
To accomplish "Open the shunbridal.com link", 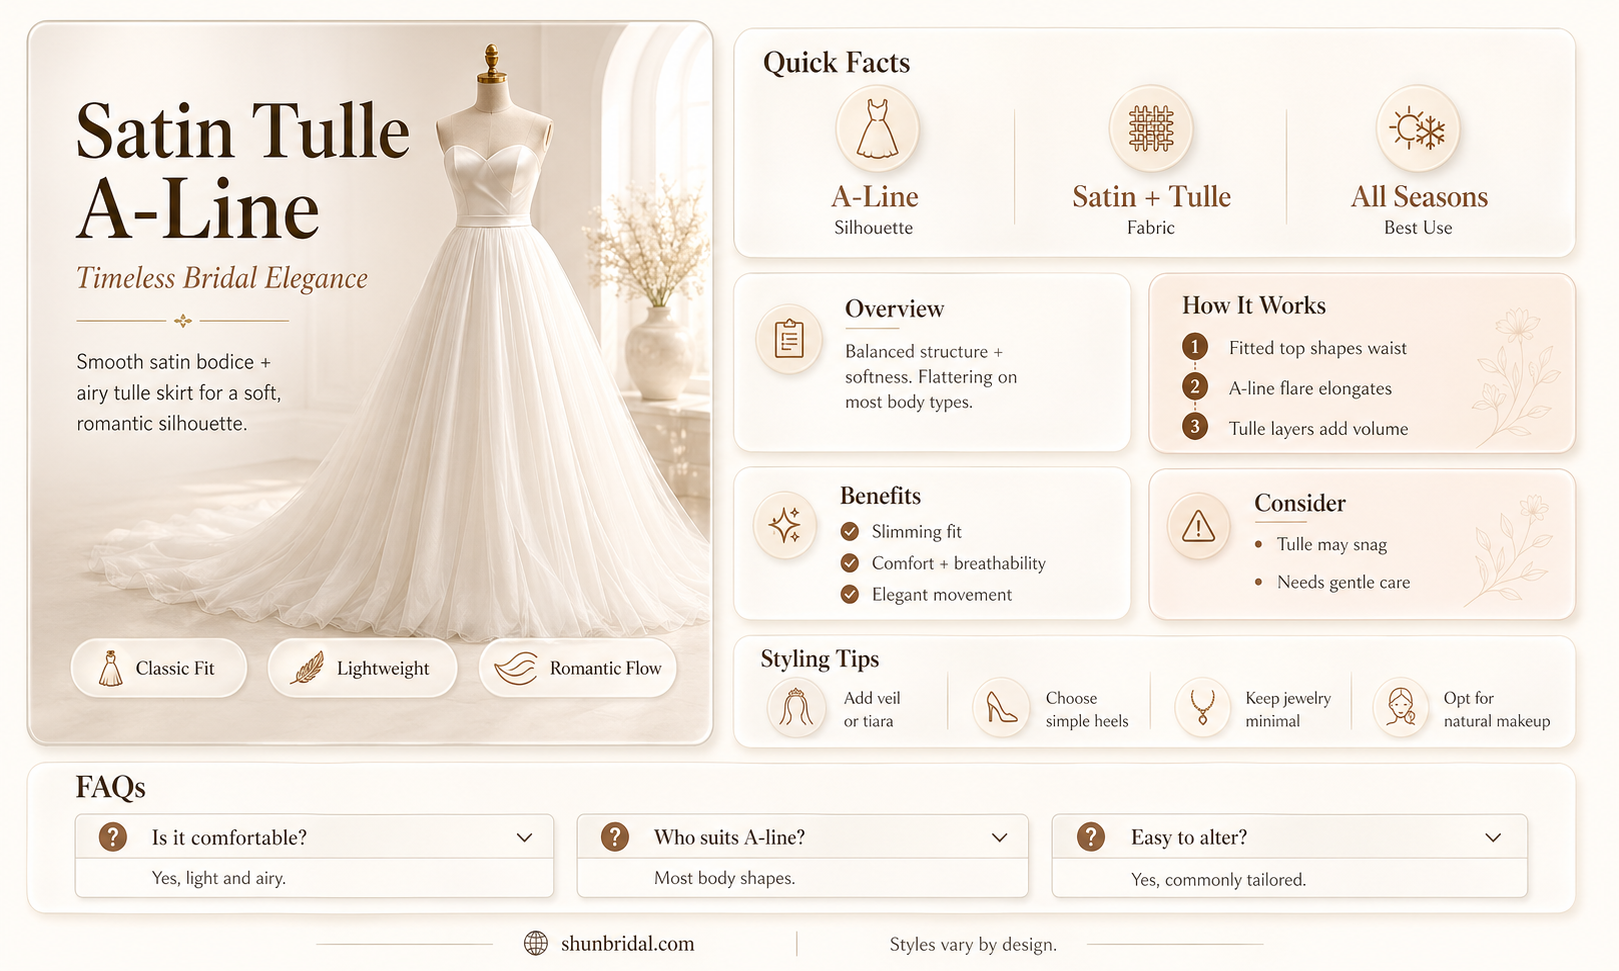I will coord(627,943).
